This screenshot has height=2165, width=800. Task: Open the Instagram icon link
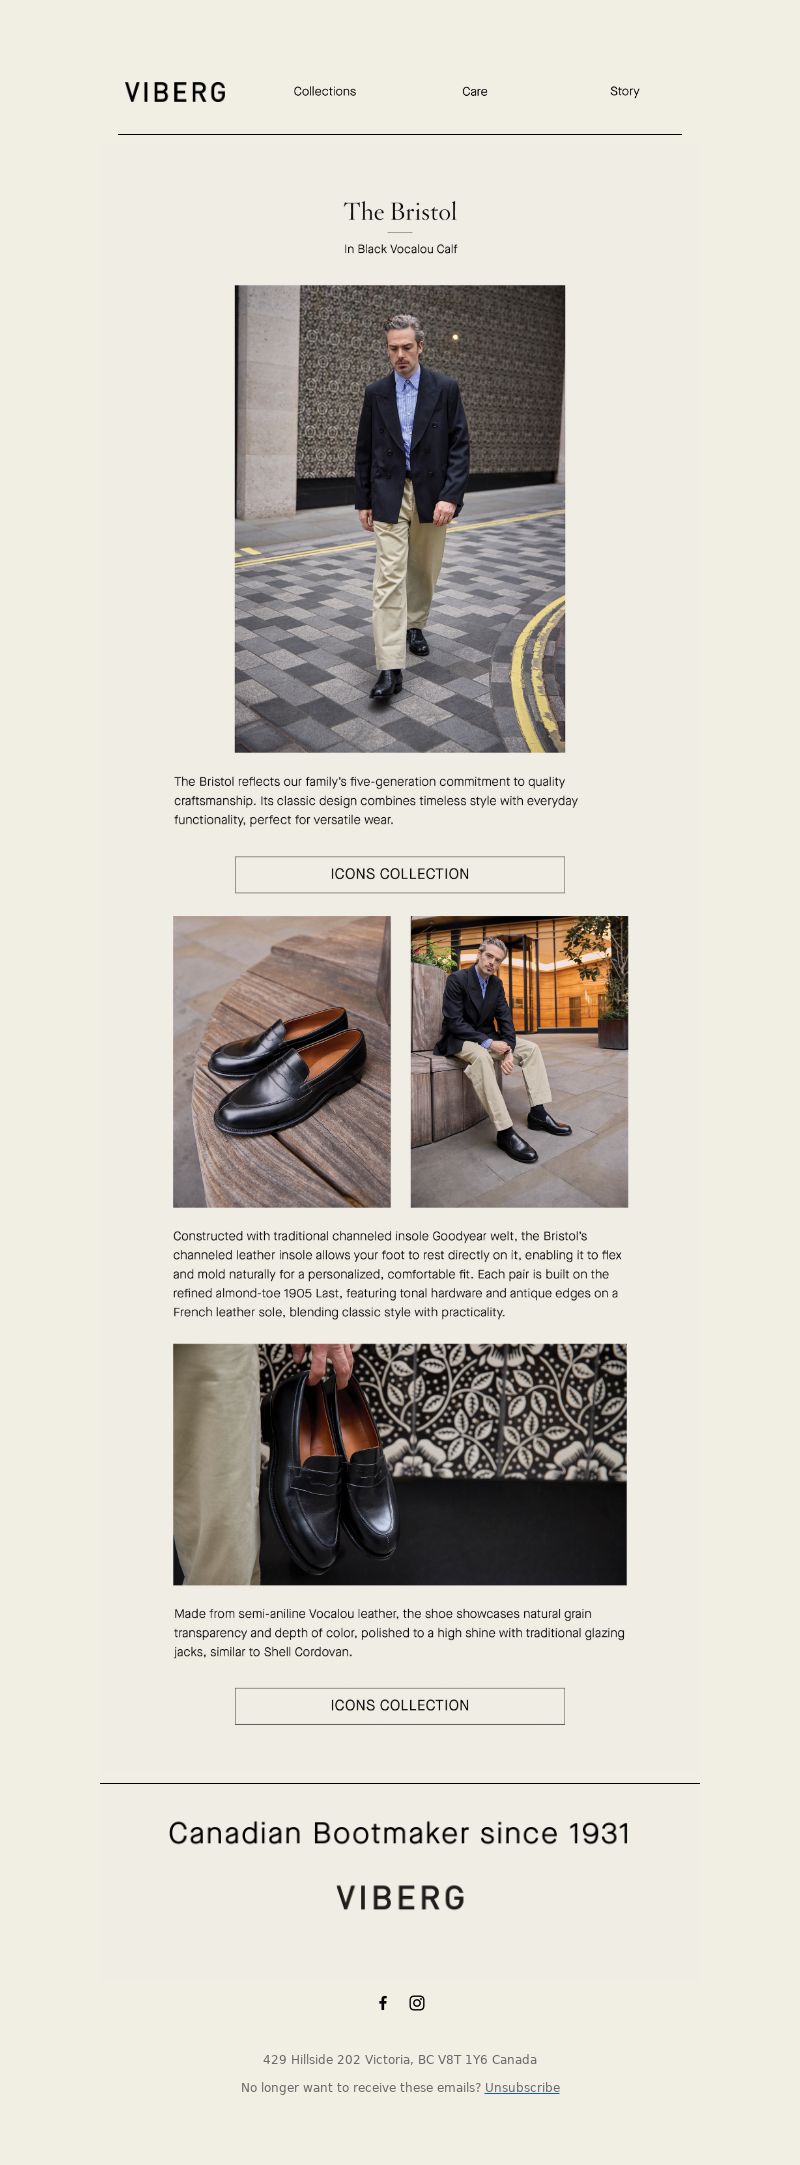coord(417,2002)
